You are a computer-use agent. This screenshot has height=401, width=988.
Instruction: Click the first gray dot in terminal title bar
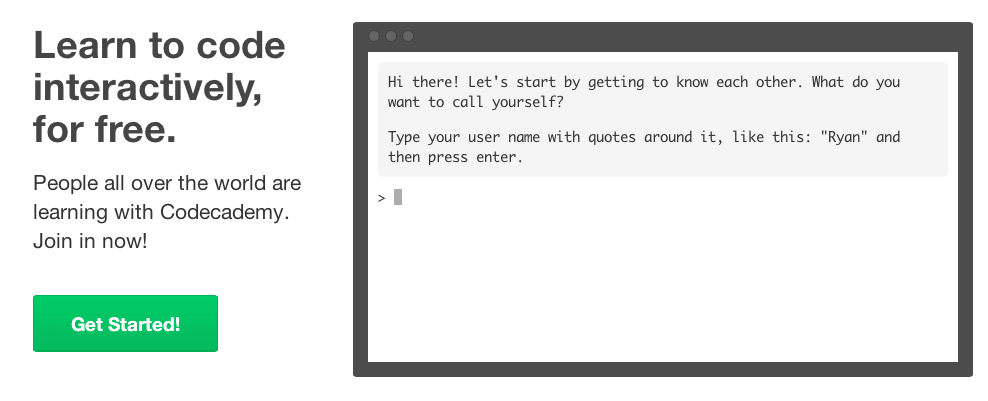374,36
